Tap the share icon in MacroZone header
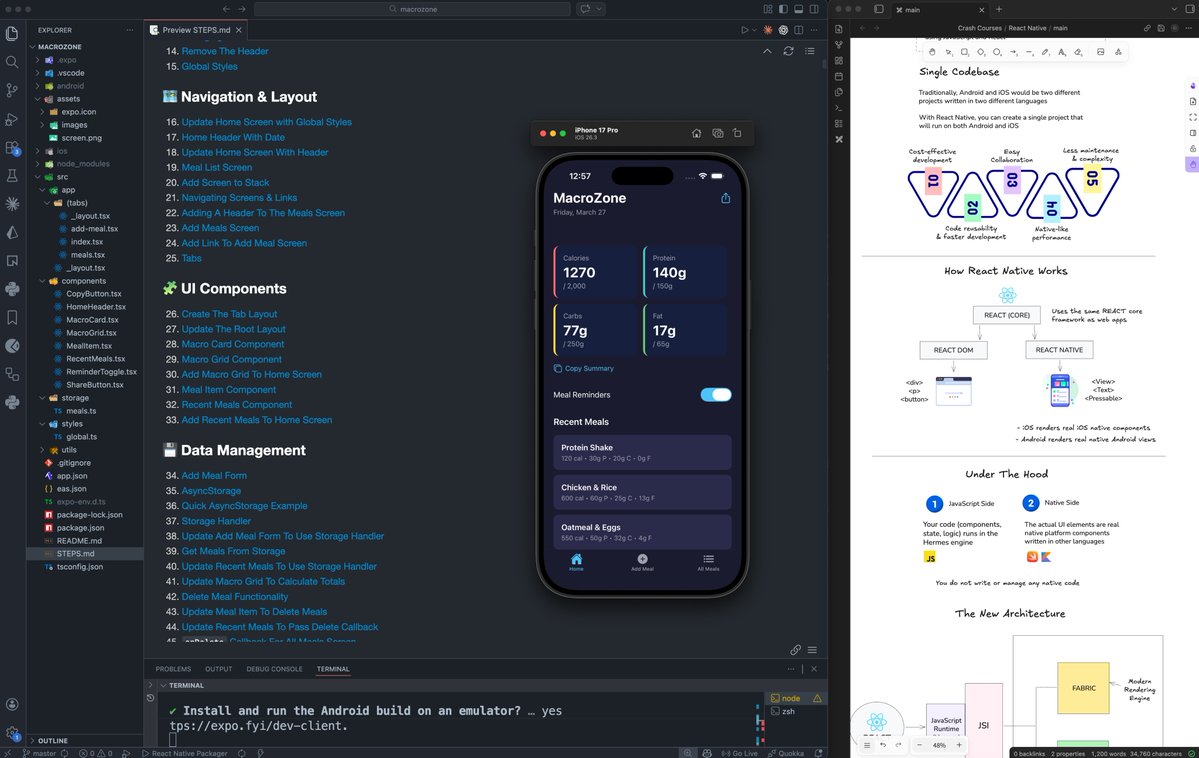 click(x=726, y=198)
